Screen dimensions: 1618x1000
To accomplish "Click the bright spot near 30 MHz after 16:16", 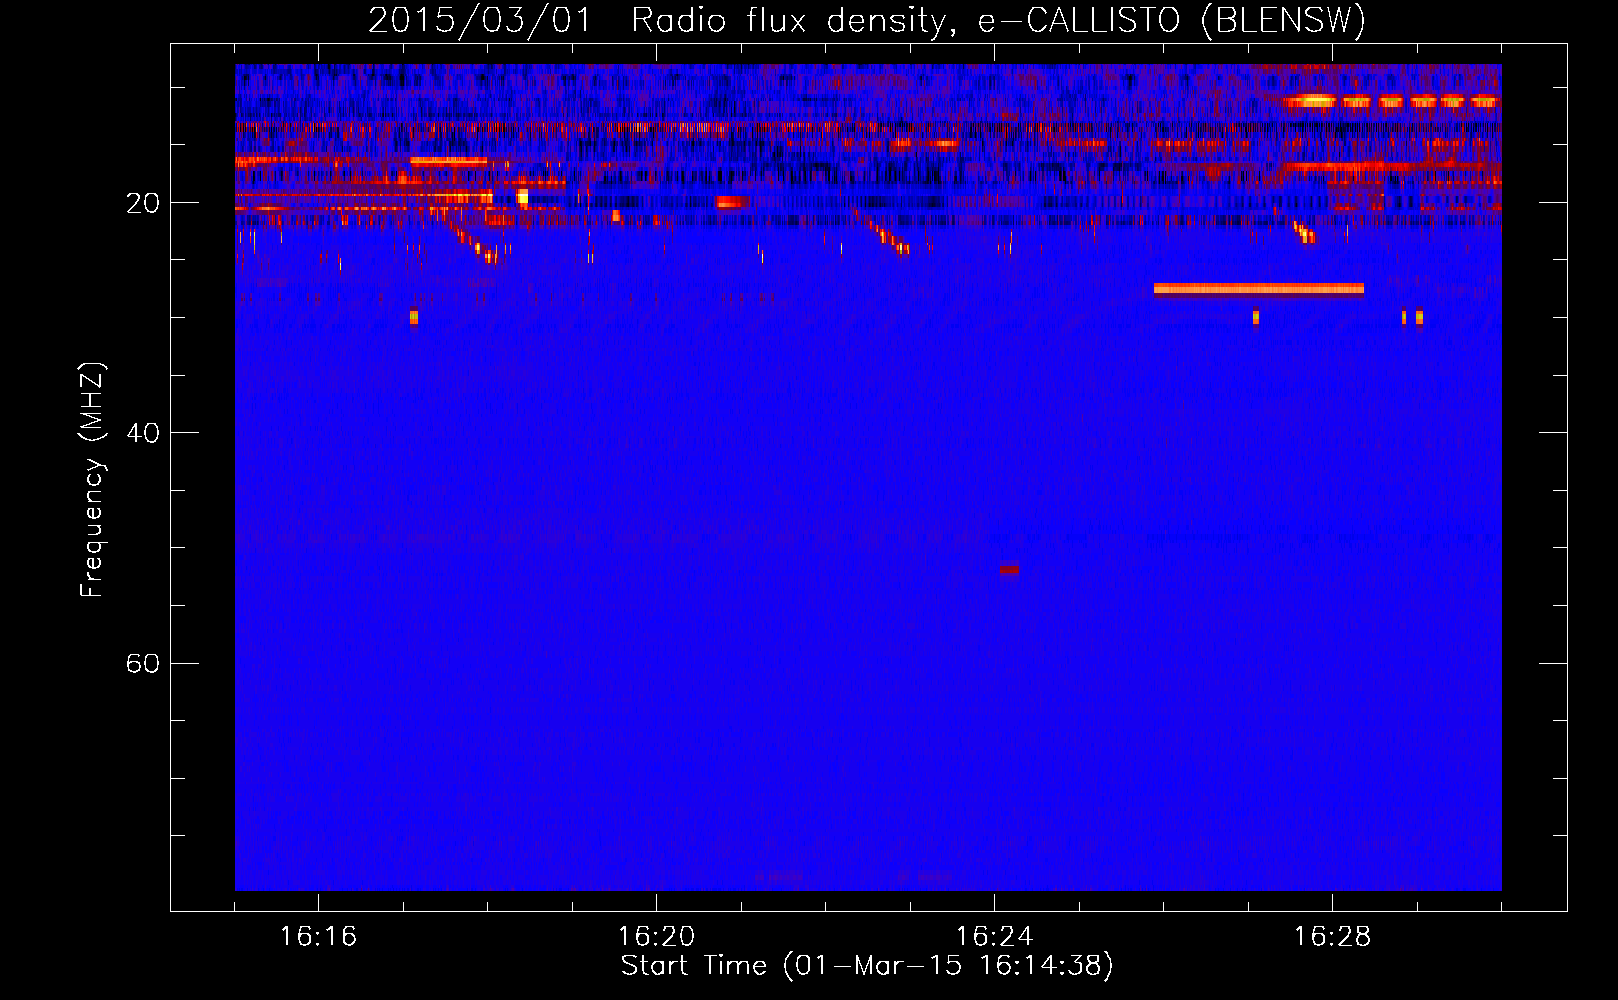I will [x=414, y=318].
